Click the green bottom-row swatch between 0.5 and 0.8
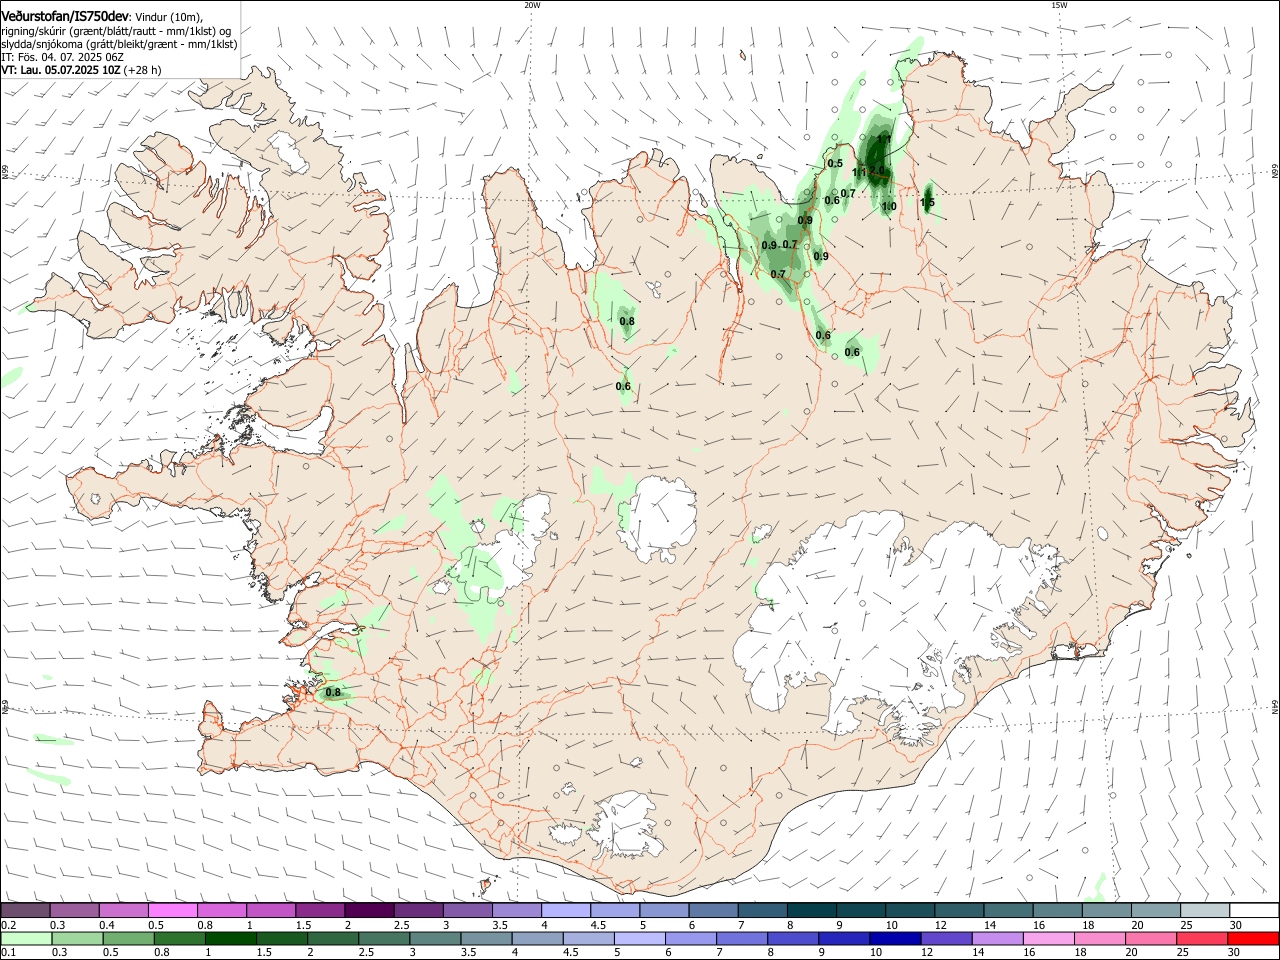The width and height of the screenshot is (1280, 960). [x=128, y=939]
